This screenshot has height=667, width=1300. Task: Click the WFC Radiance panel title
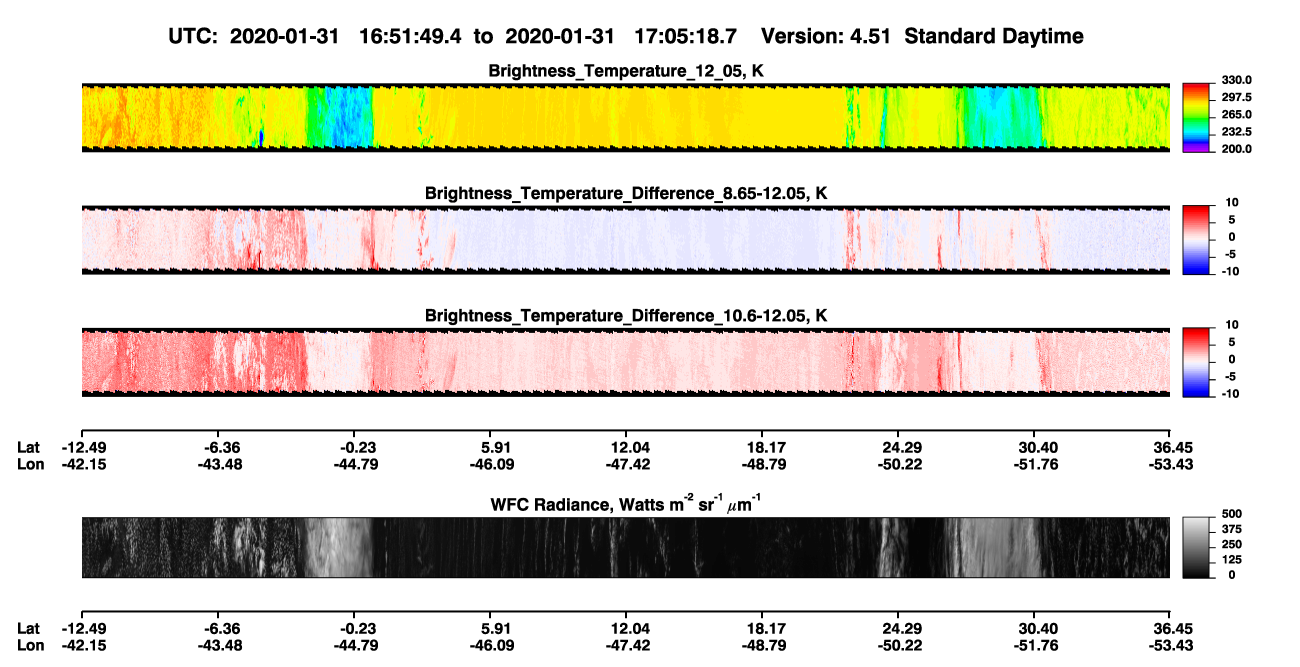click(626, 503)
